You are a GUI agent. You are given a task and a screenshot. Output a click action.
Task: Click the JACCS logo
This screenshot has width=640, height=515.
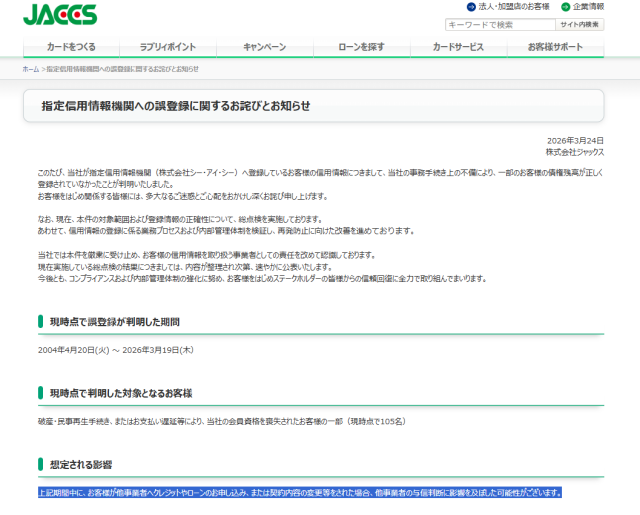tap(59, 16)
